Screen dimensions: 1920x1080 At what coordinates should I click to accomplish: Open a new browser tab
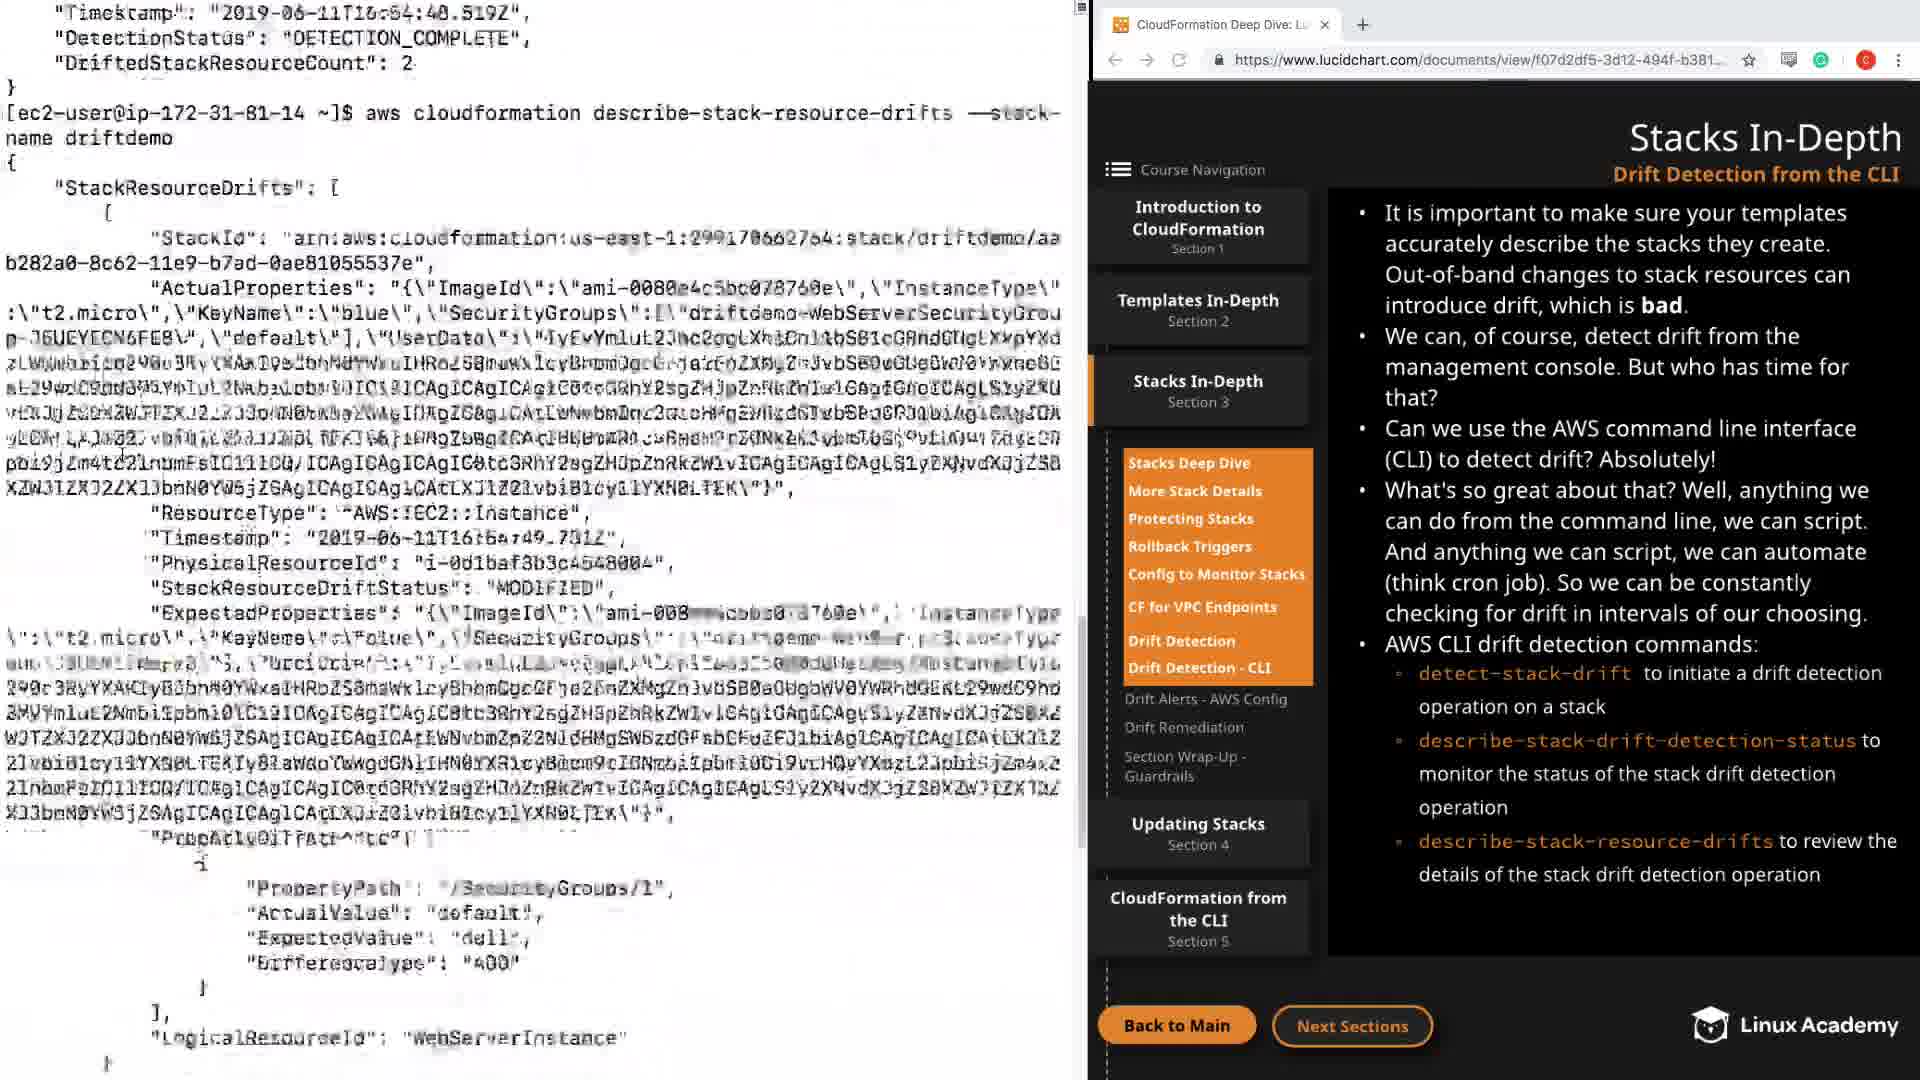(1362, 25)
